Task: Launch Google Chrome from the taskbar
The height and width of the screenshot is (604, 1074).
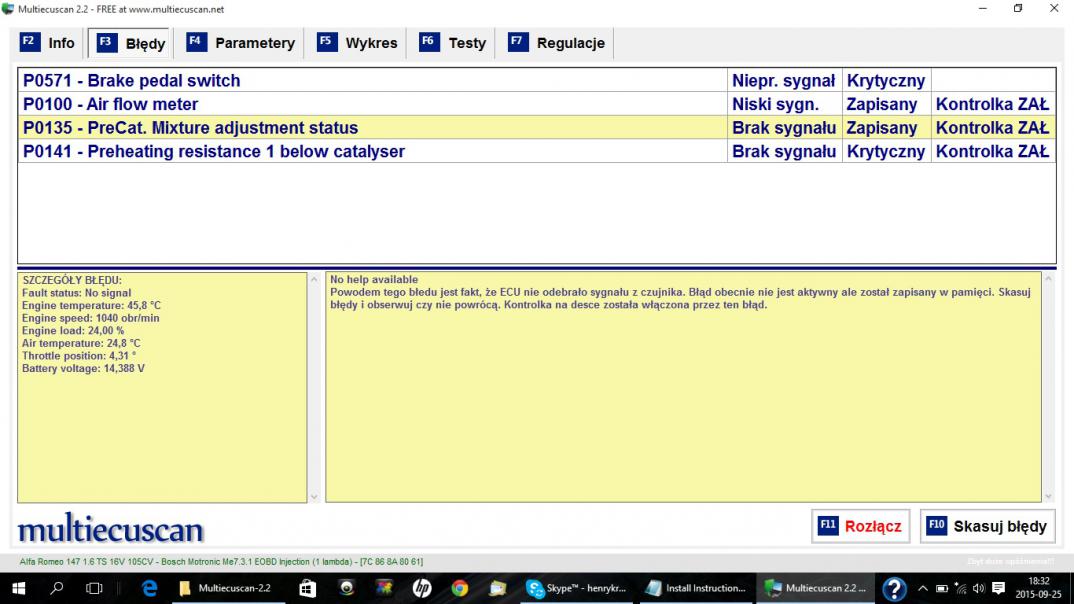Action: [460, 588]
